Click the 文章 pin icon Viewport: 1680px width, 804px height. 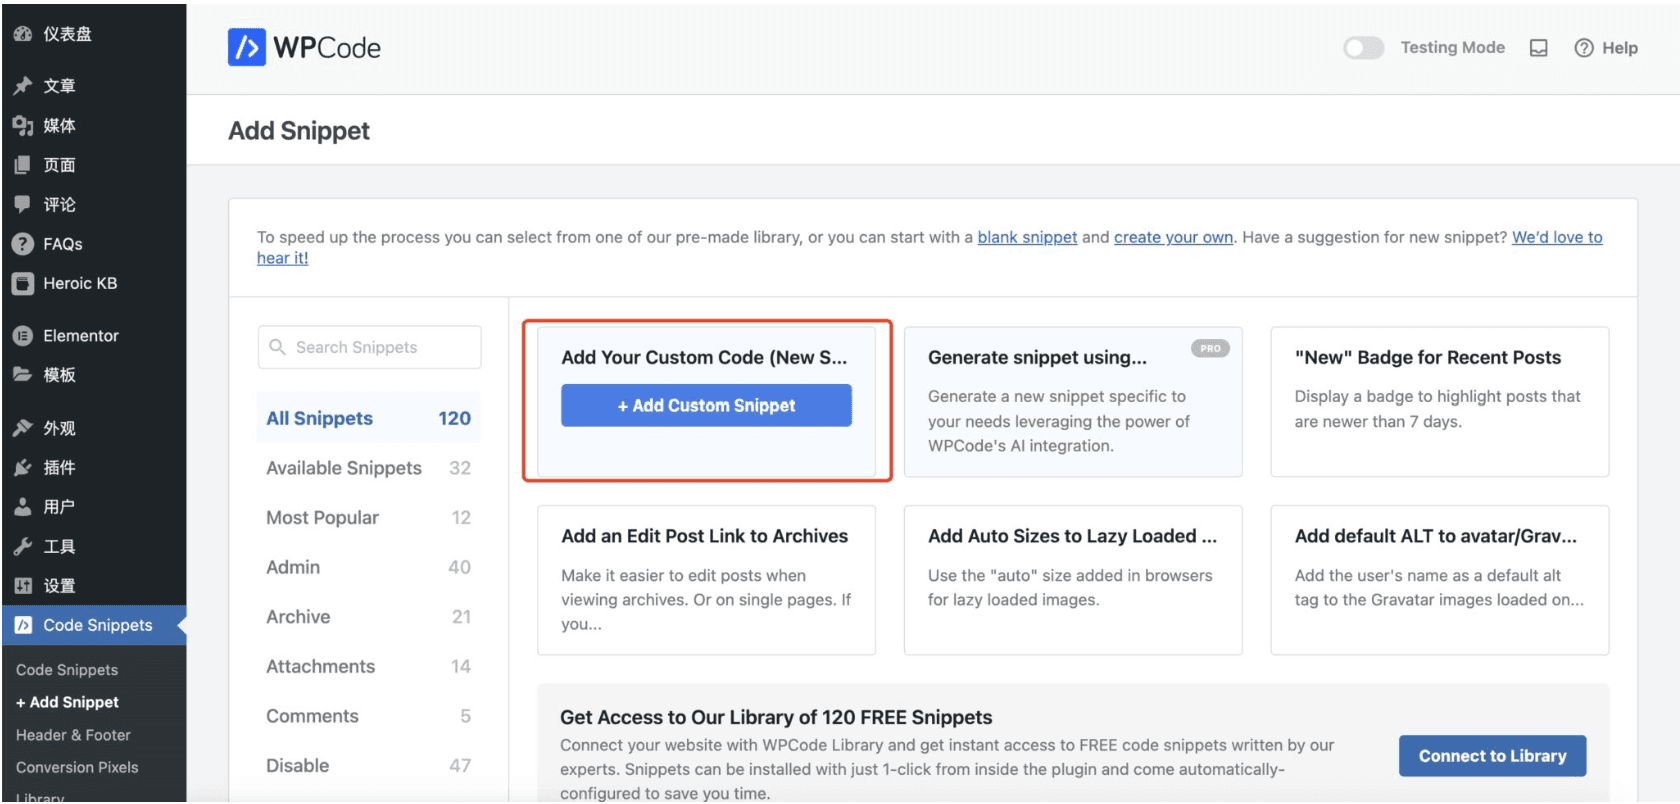point(22,86)
